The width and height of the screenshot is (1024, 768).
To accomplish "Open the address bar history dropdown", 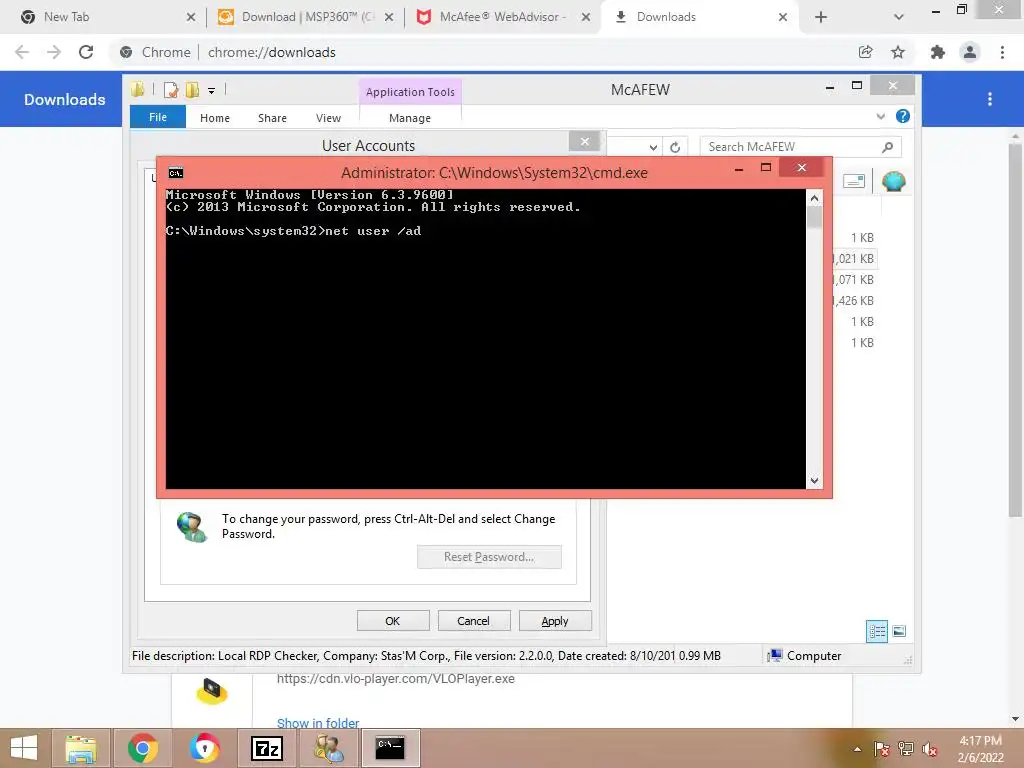I will click(x=653, y=148).
